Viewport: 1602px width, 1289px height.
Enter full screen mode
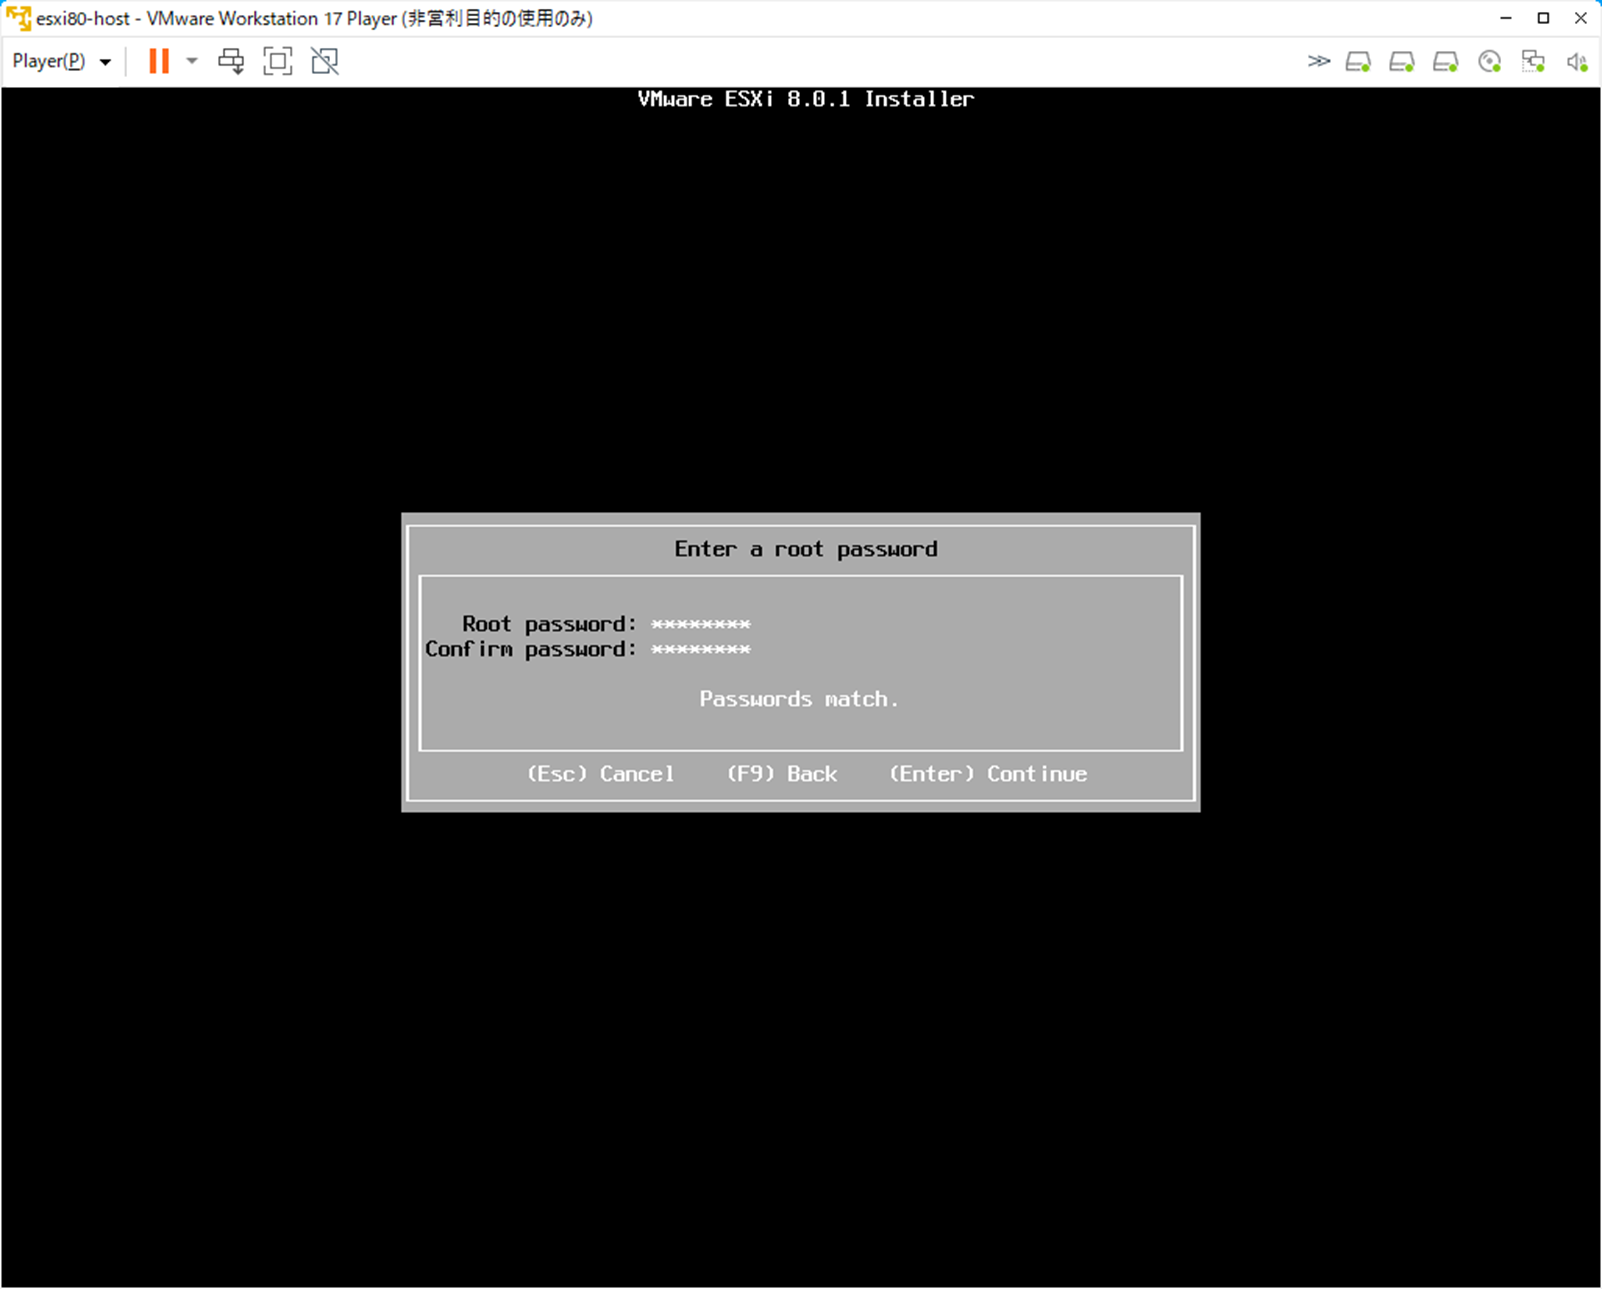tap(278, 61)
